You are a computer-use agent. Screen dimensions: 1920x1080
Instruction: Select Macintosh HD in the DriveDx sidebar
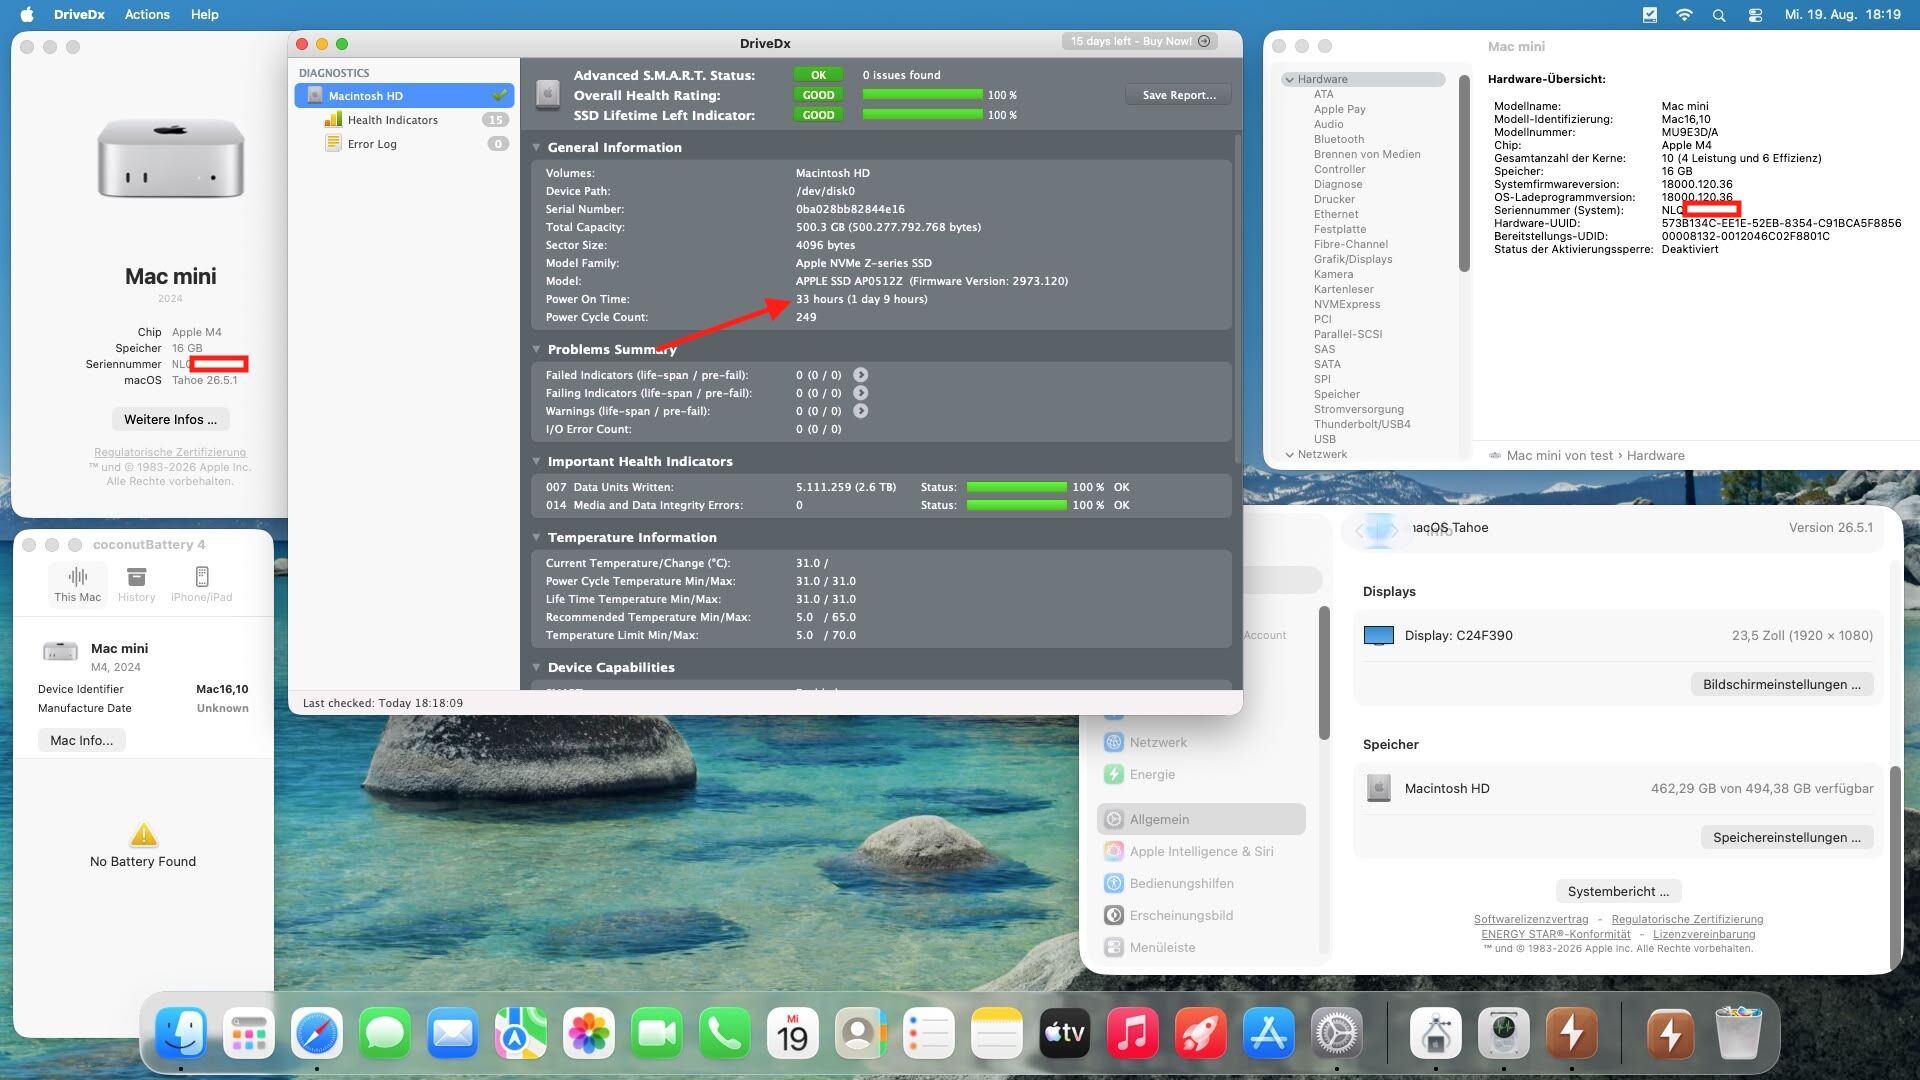tap(404, 96)
